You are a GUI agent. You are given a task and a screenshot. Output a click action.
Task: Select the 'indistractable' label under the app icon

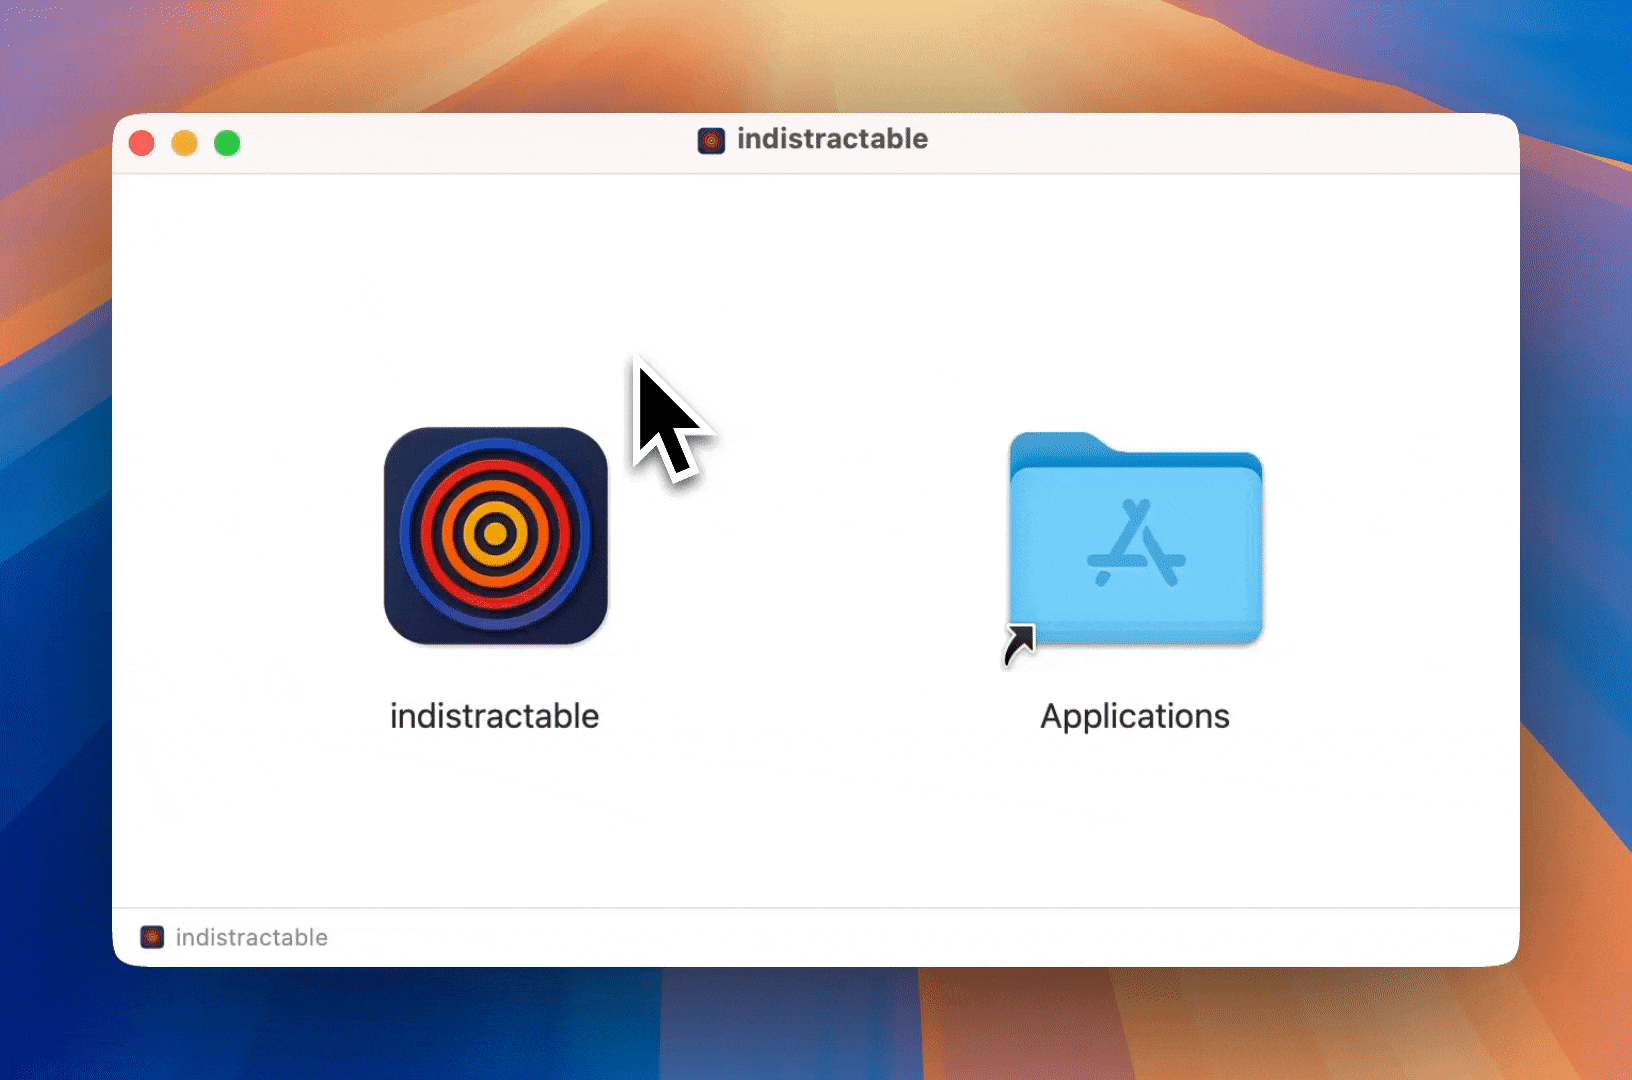pyautogui.click(x=494, y=715)
